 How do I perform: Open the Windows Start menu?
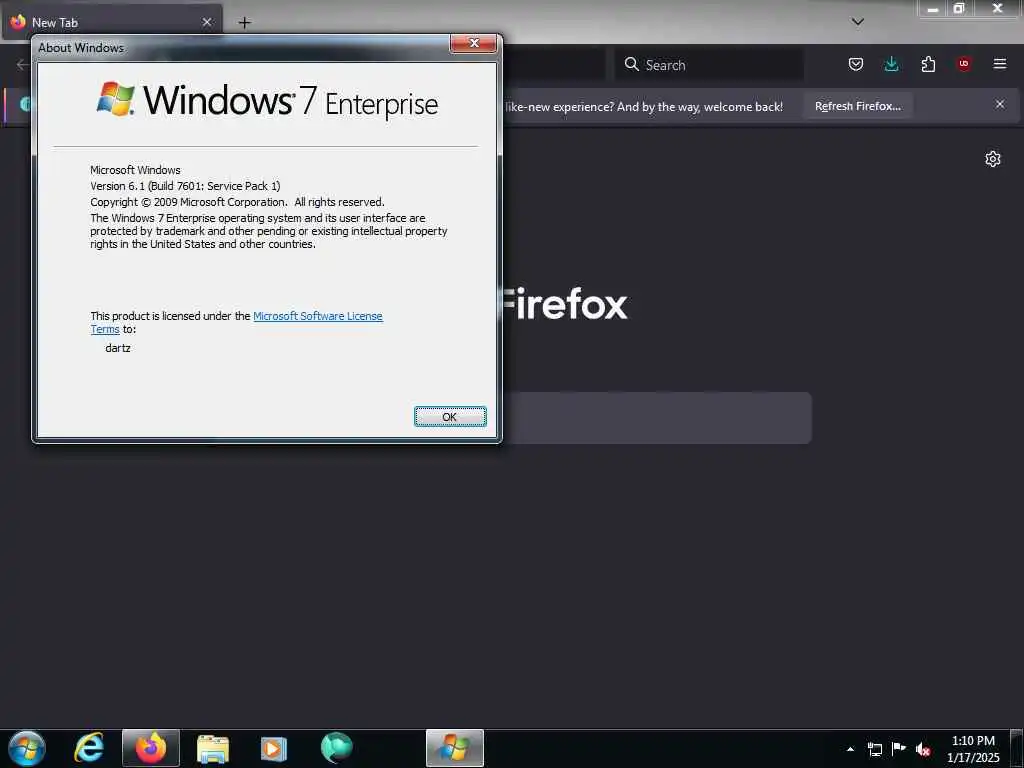(x=27, y=748)
